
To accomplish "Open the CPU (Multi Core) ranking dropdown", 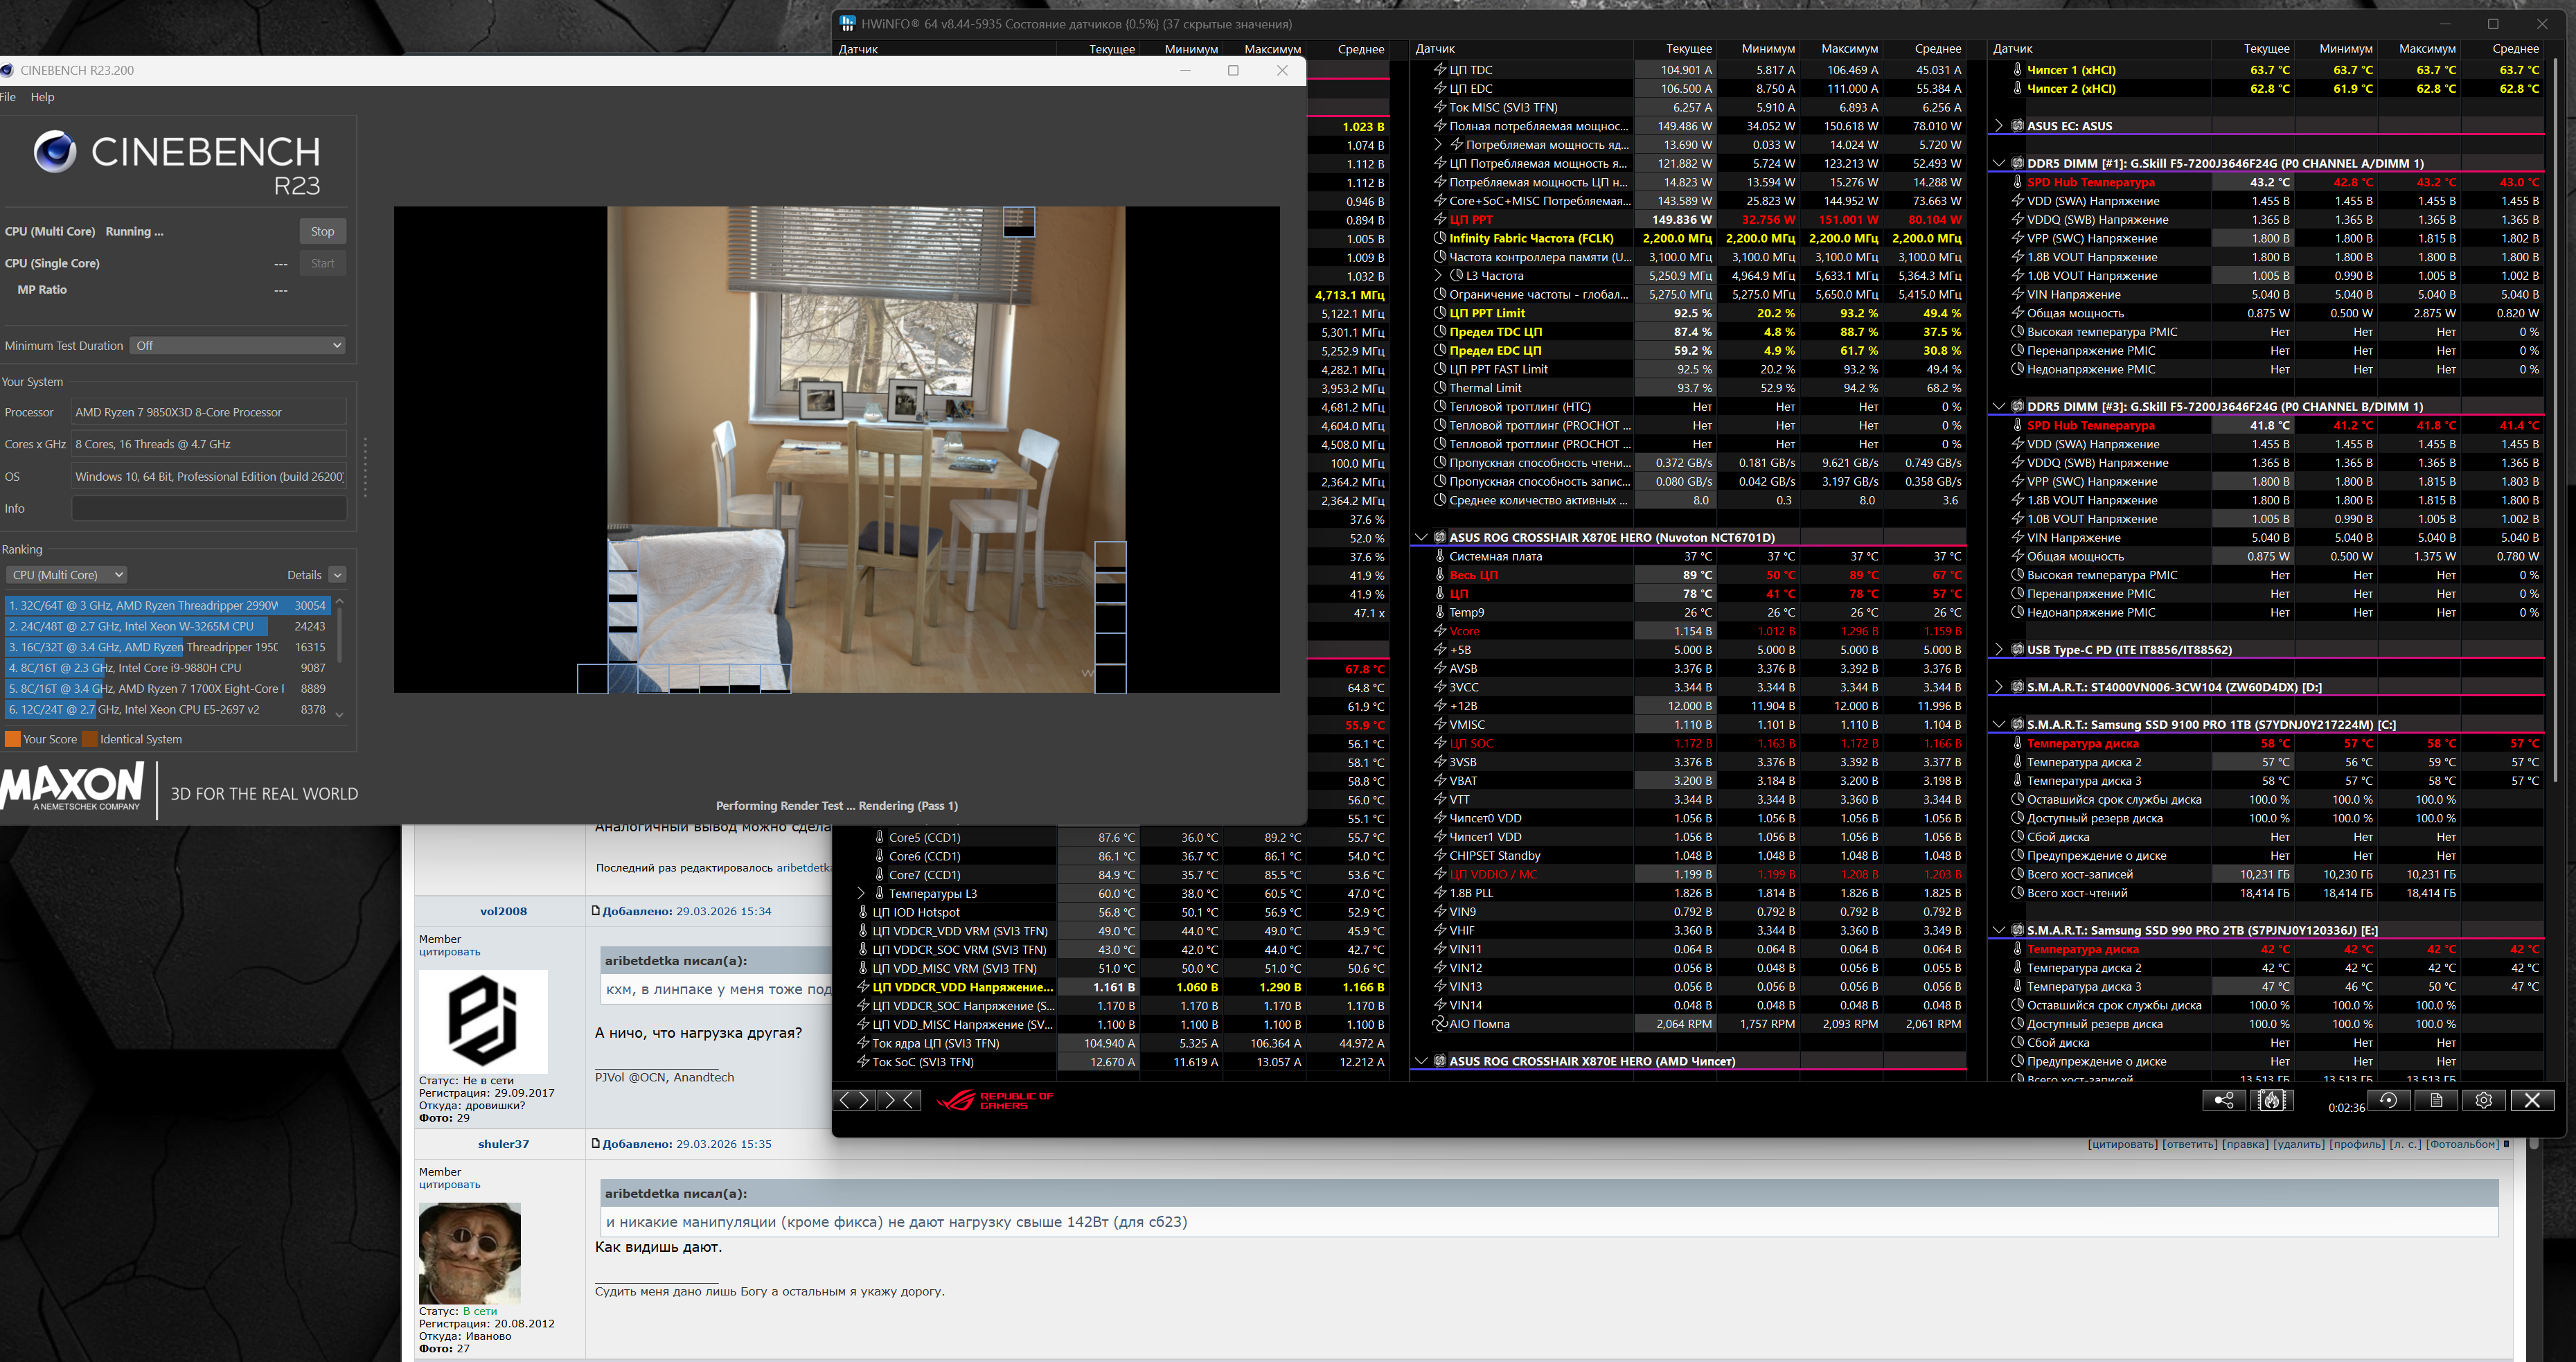I will pos(68,575).
